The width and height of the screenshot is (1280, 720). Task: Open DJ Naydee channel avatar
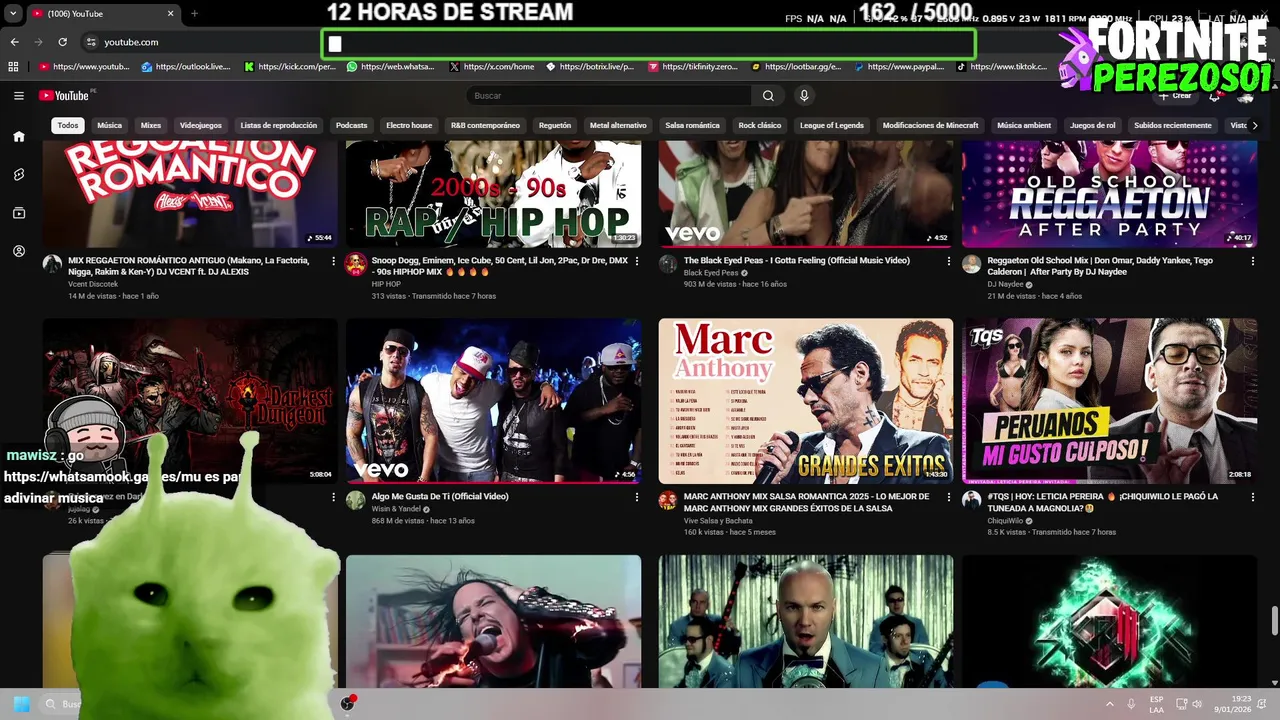(x=971, y=264)
